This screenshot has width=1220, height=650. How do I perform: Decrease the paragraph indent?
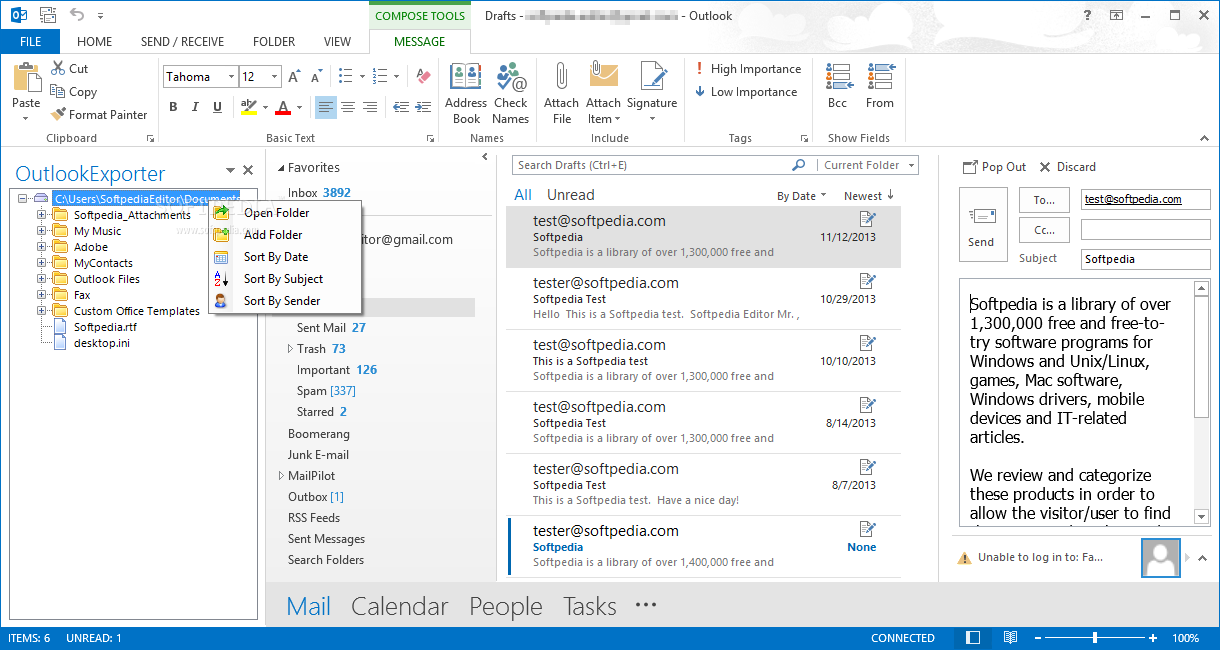click(401, 107)
